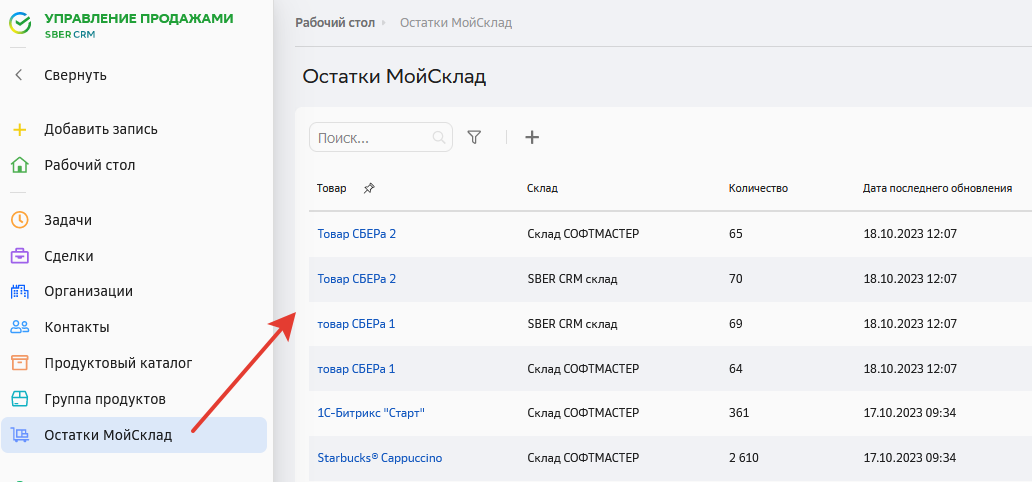1032x482 pixels.
Task: Click the pin icon next to Товар
Action: (369, 188)
